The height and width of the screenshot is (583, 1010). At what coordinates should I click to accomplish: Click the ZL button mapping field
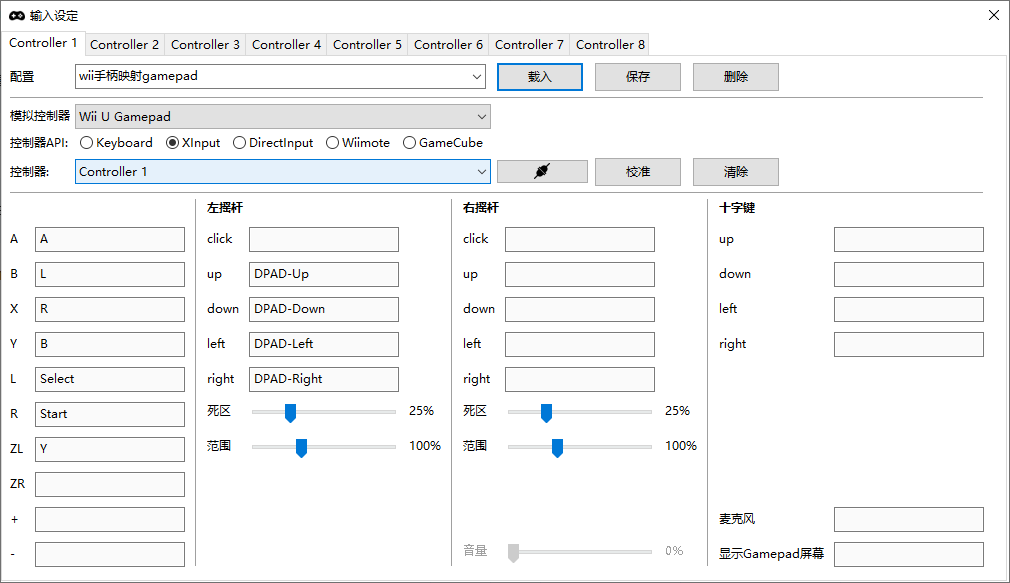tap(110, 449)
